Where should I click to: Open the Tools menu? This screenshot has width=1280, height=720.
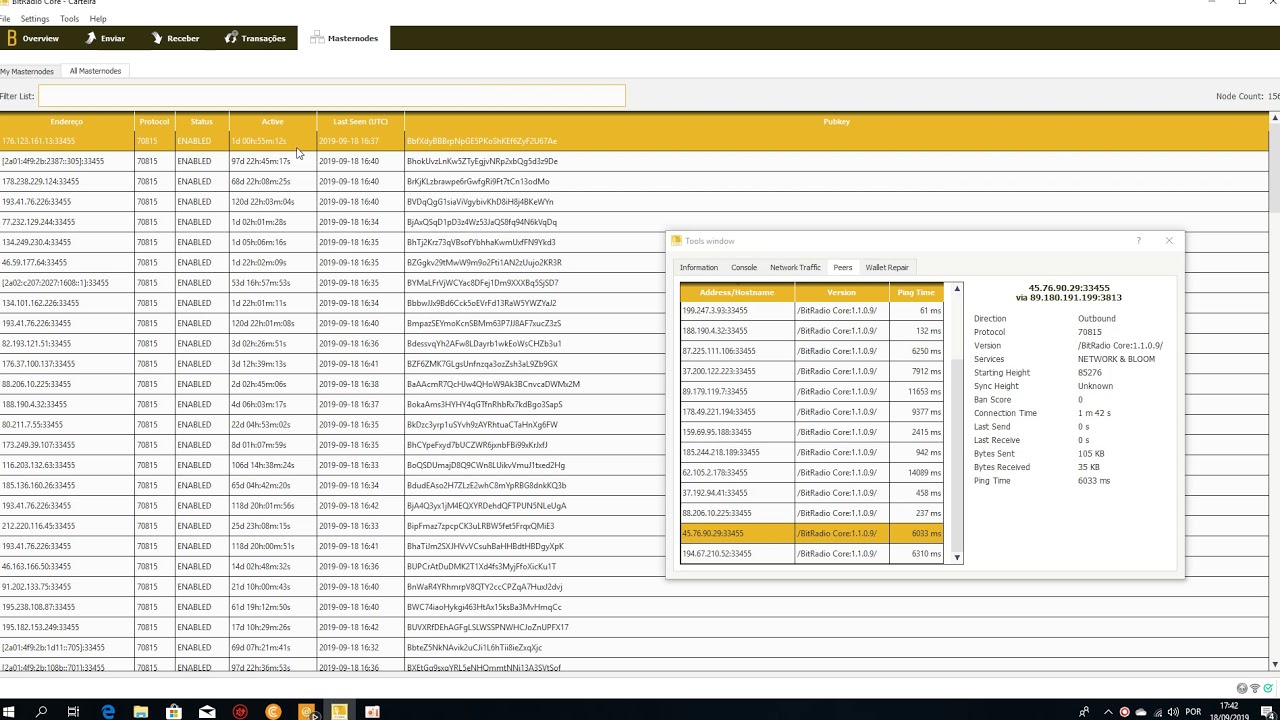coord(70,19)
